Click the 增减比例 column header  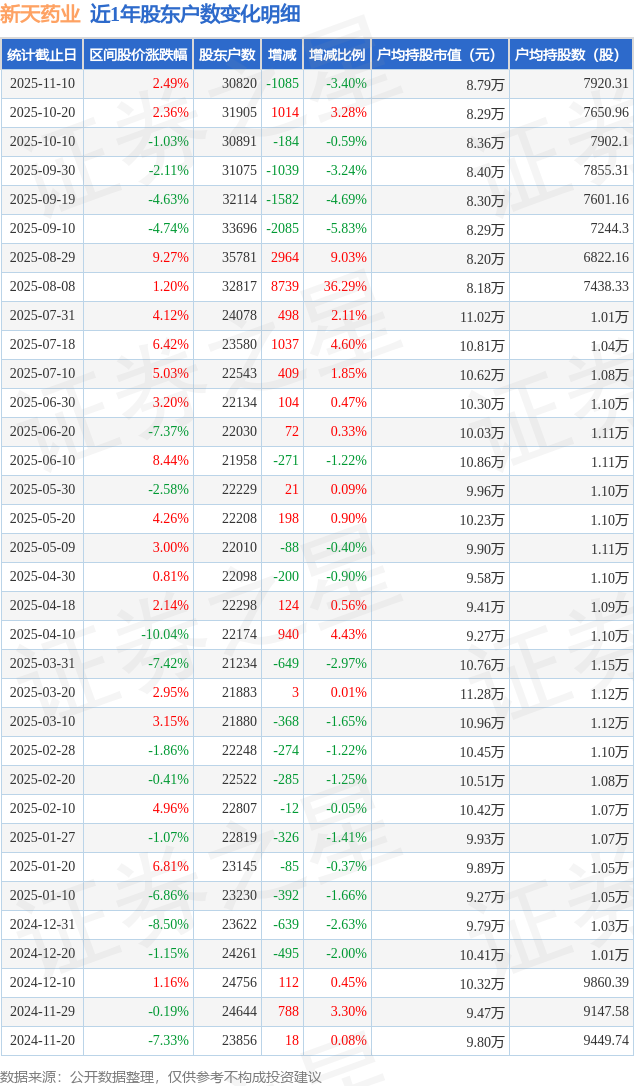337,55
